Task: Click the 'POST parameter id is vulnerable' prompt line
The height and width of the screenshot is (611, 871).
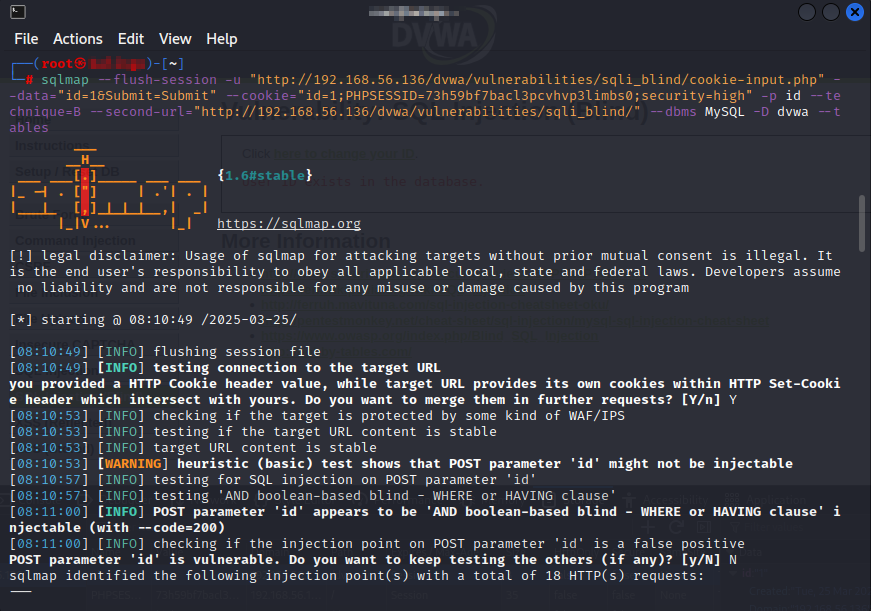Action: click(373, 560)
